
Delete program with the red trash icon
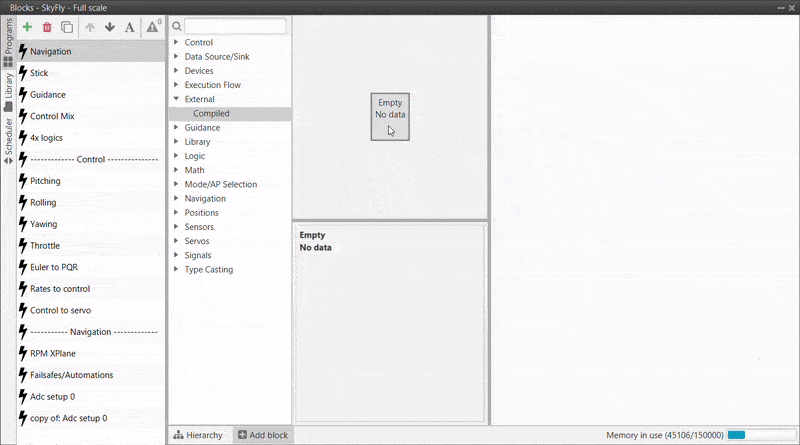(47, 27)
